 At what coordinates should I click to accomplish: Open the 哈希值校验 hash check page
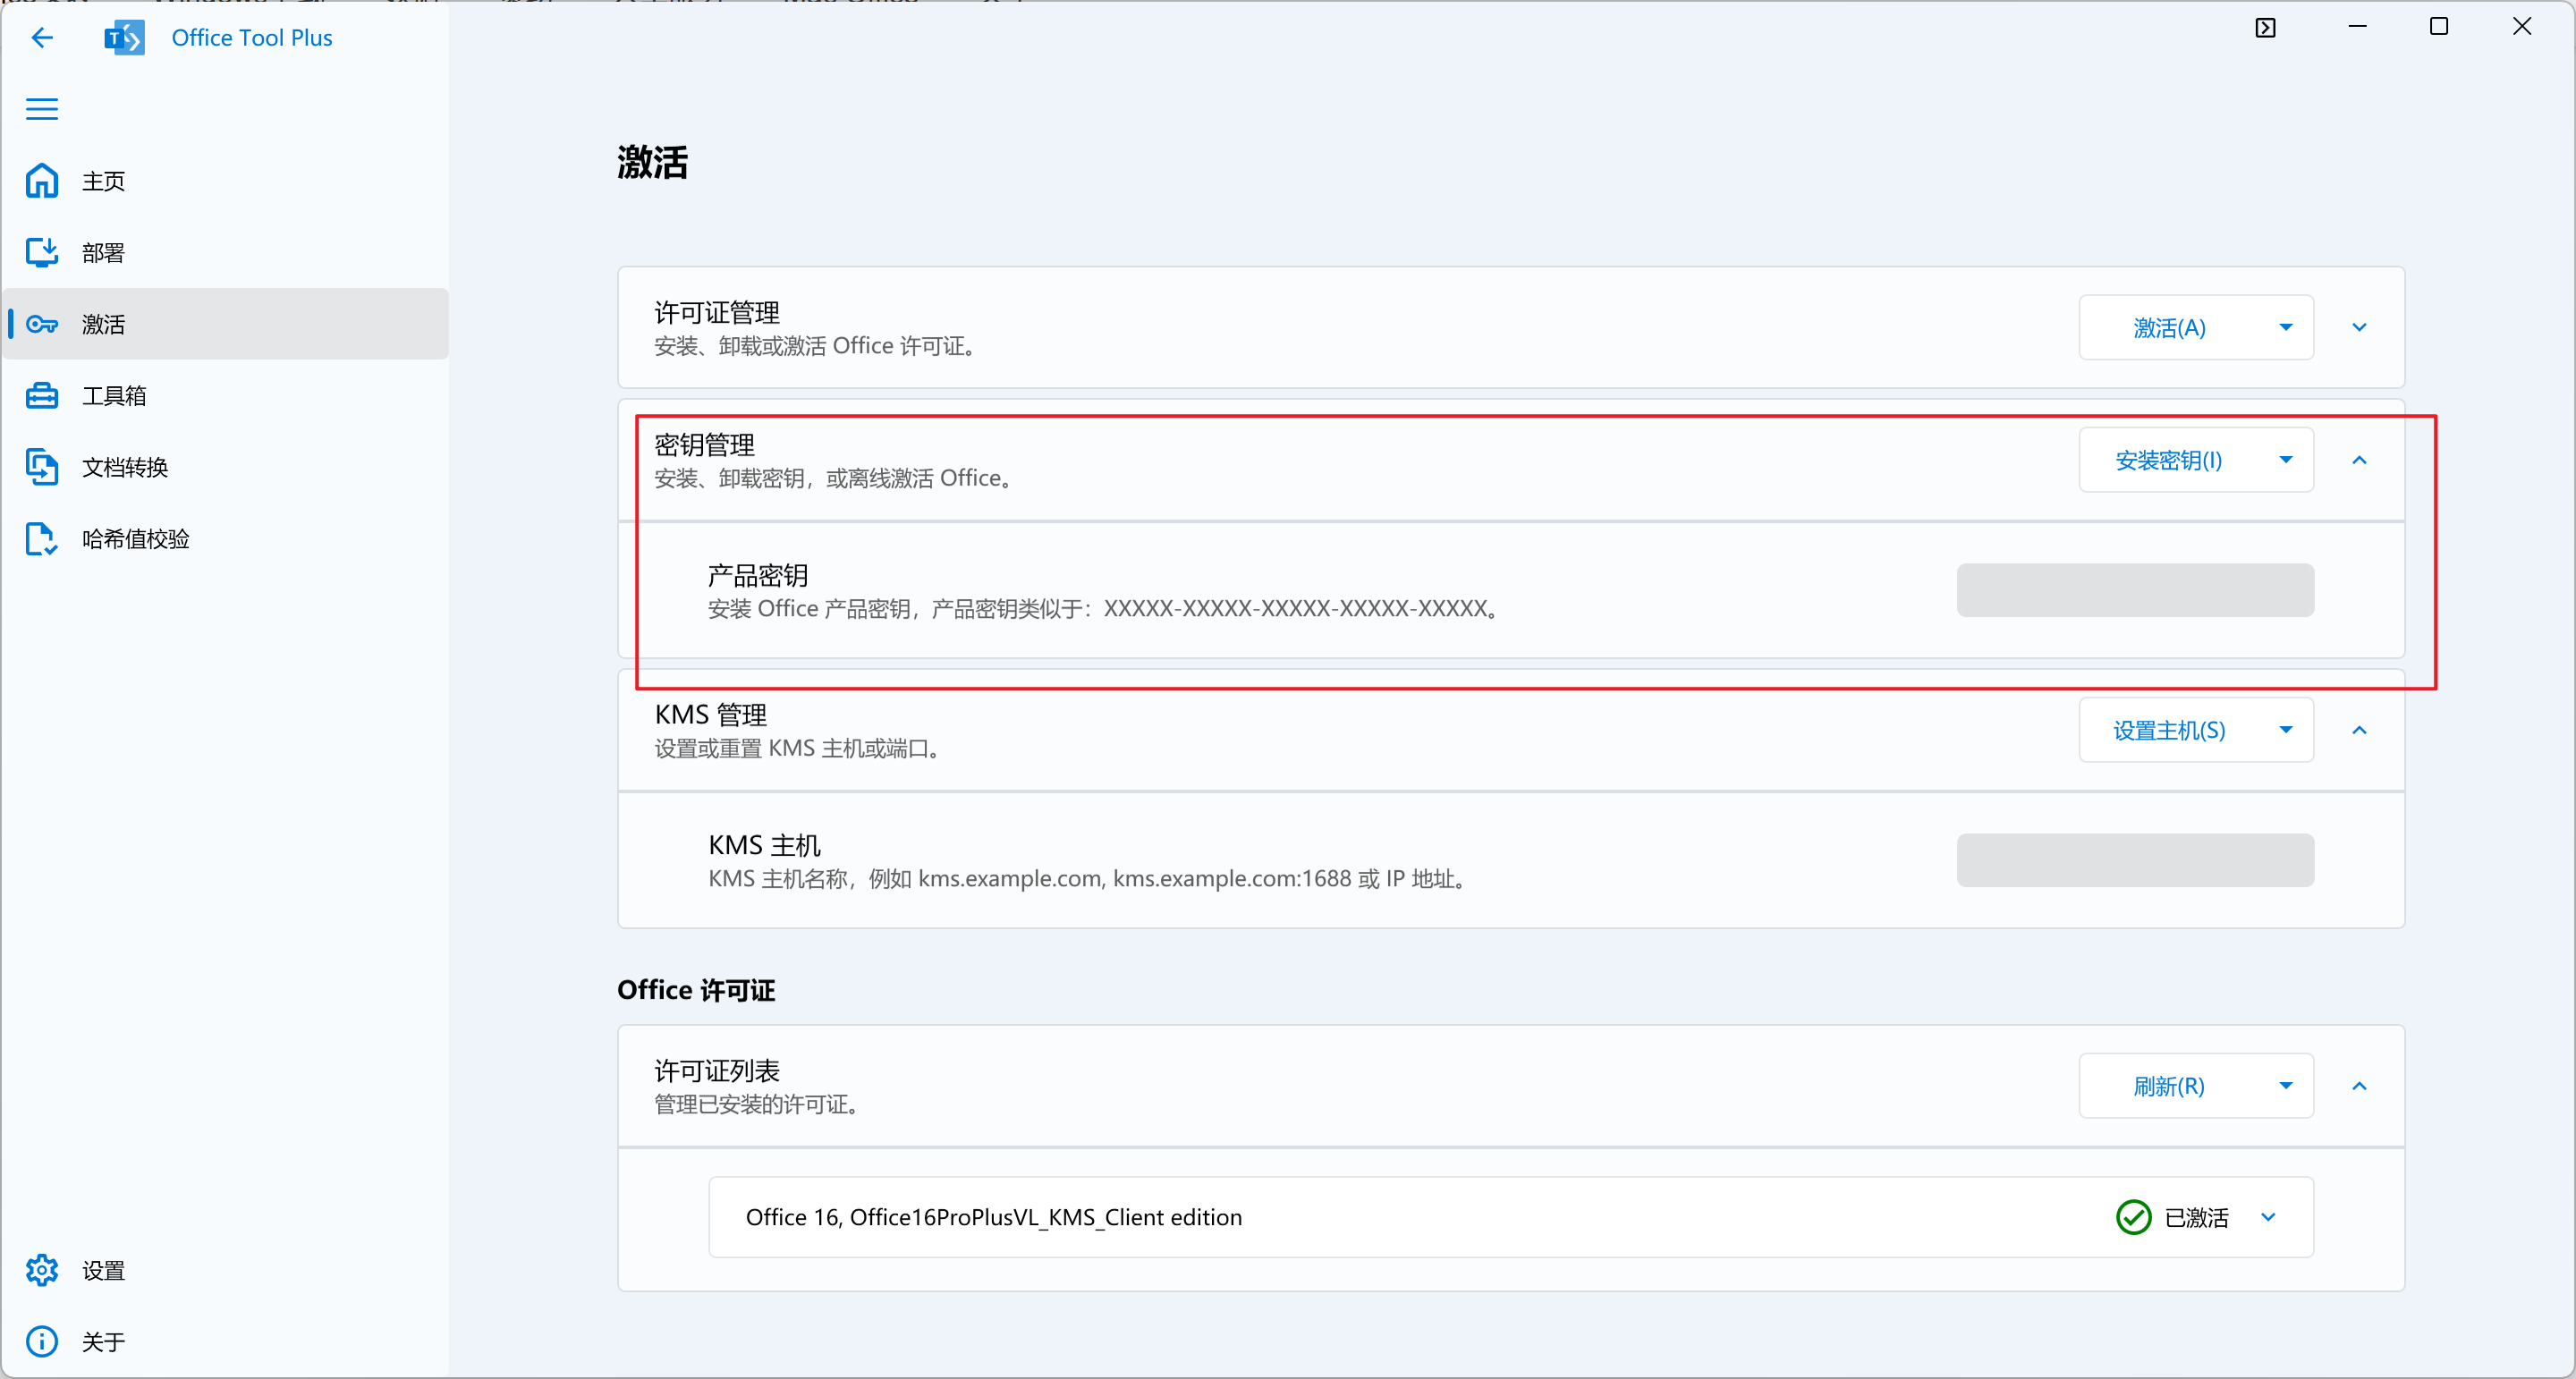coord(135,539)
